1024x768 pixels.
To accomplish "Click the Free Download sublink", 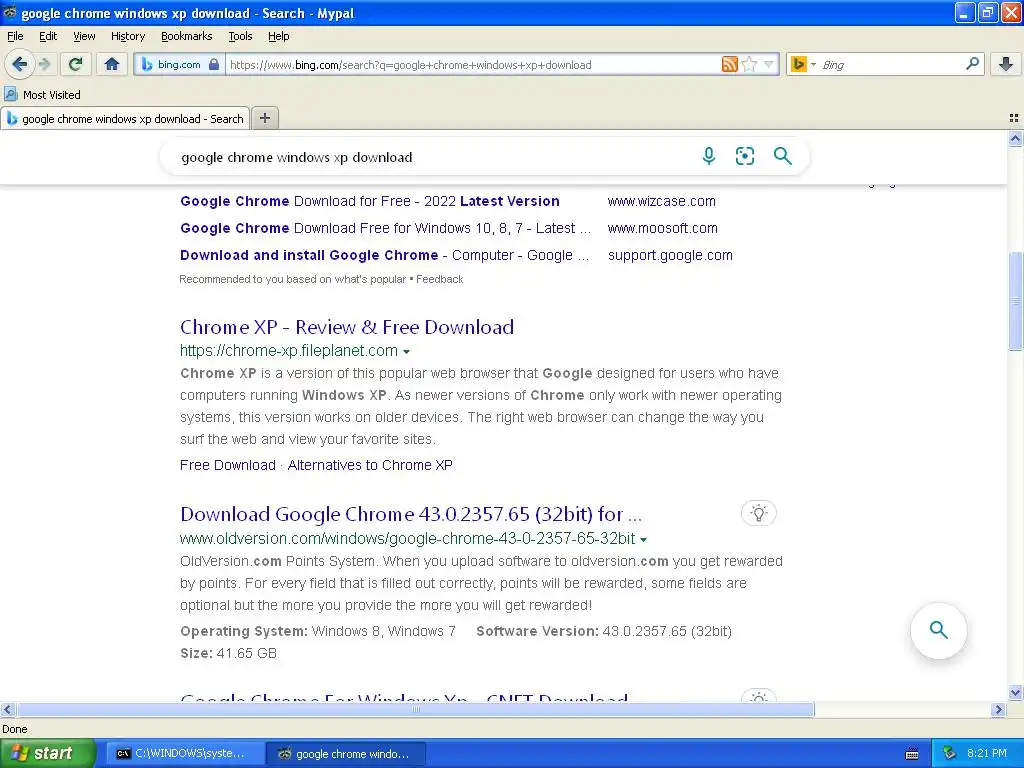I will coord(228,465).
